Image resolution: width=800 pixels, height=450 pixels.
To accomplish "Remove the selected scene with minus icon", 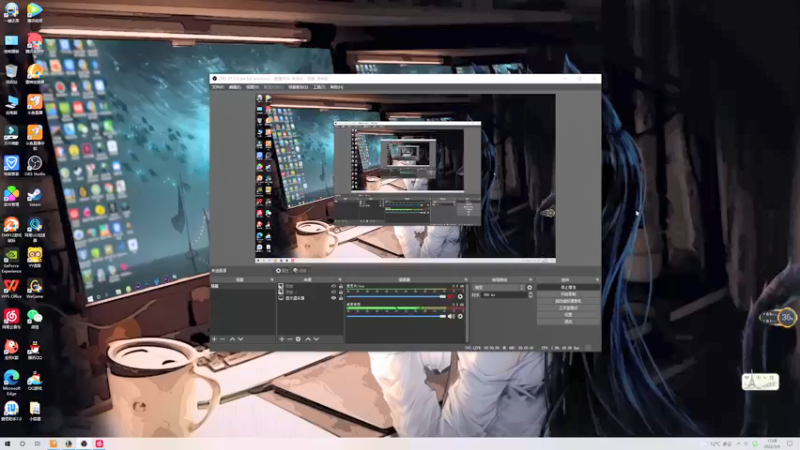I will pos(222,339).
